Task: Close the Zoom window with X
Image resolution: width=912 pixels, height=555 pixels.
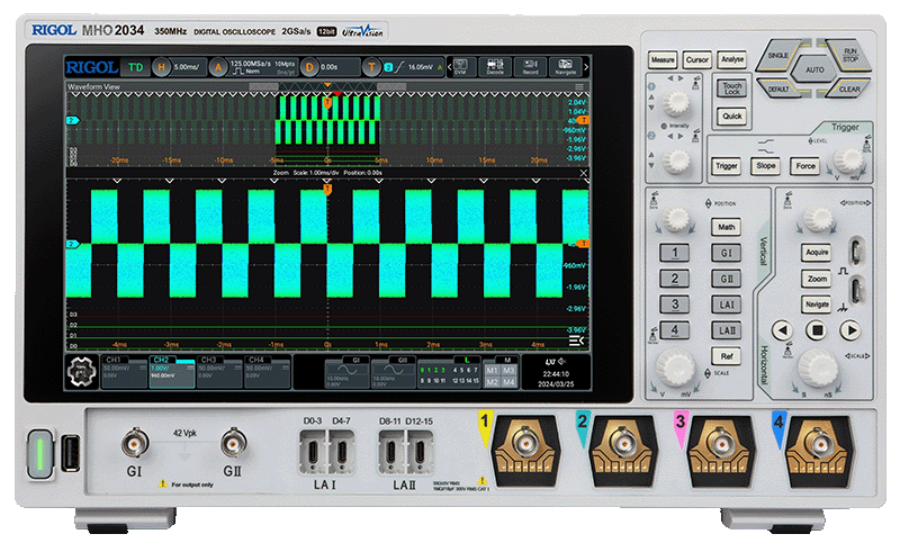Action: (585, 173)
